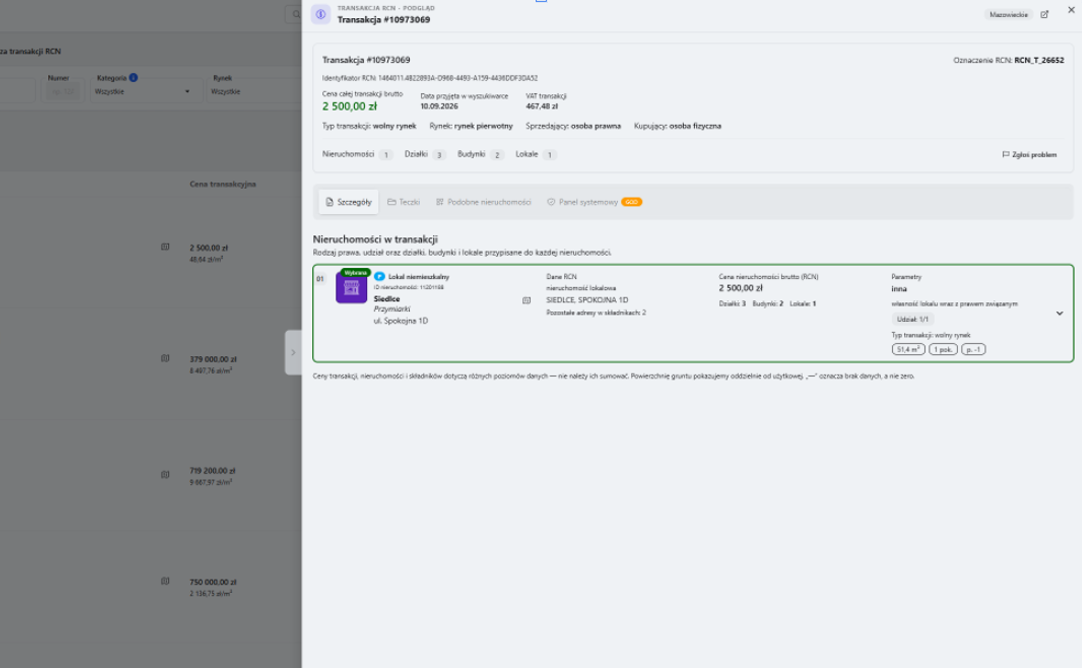Click the icon beside the background 2 500,00 zł row
This screenshot has height=668, width=1082.
(x=165, y=246)
